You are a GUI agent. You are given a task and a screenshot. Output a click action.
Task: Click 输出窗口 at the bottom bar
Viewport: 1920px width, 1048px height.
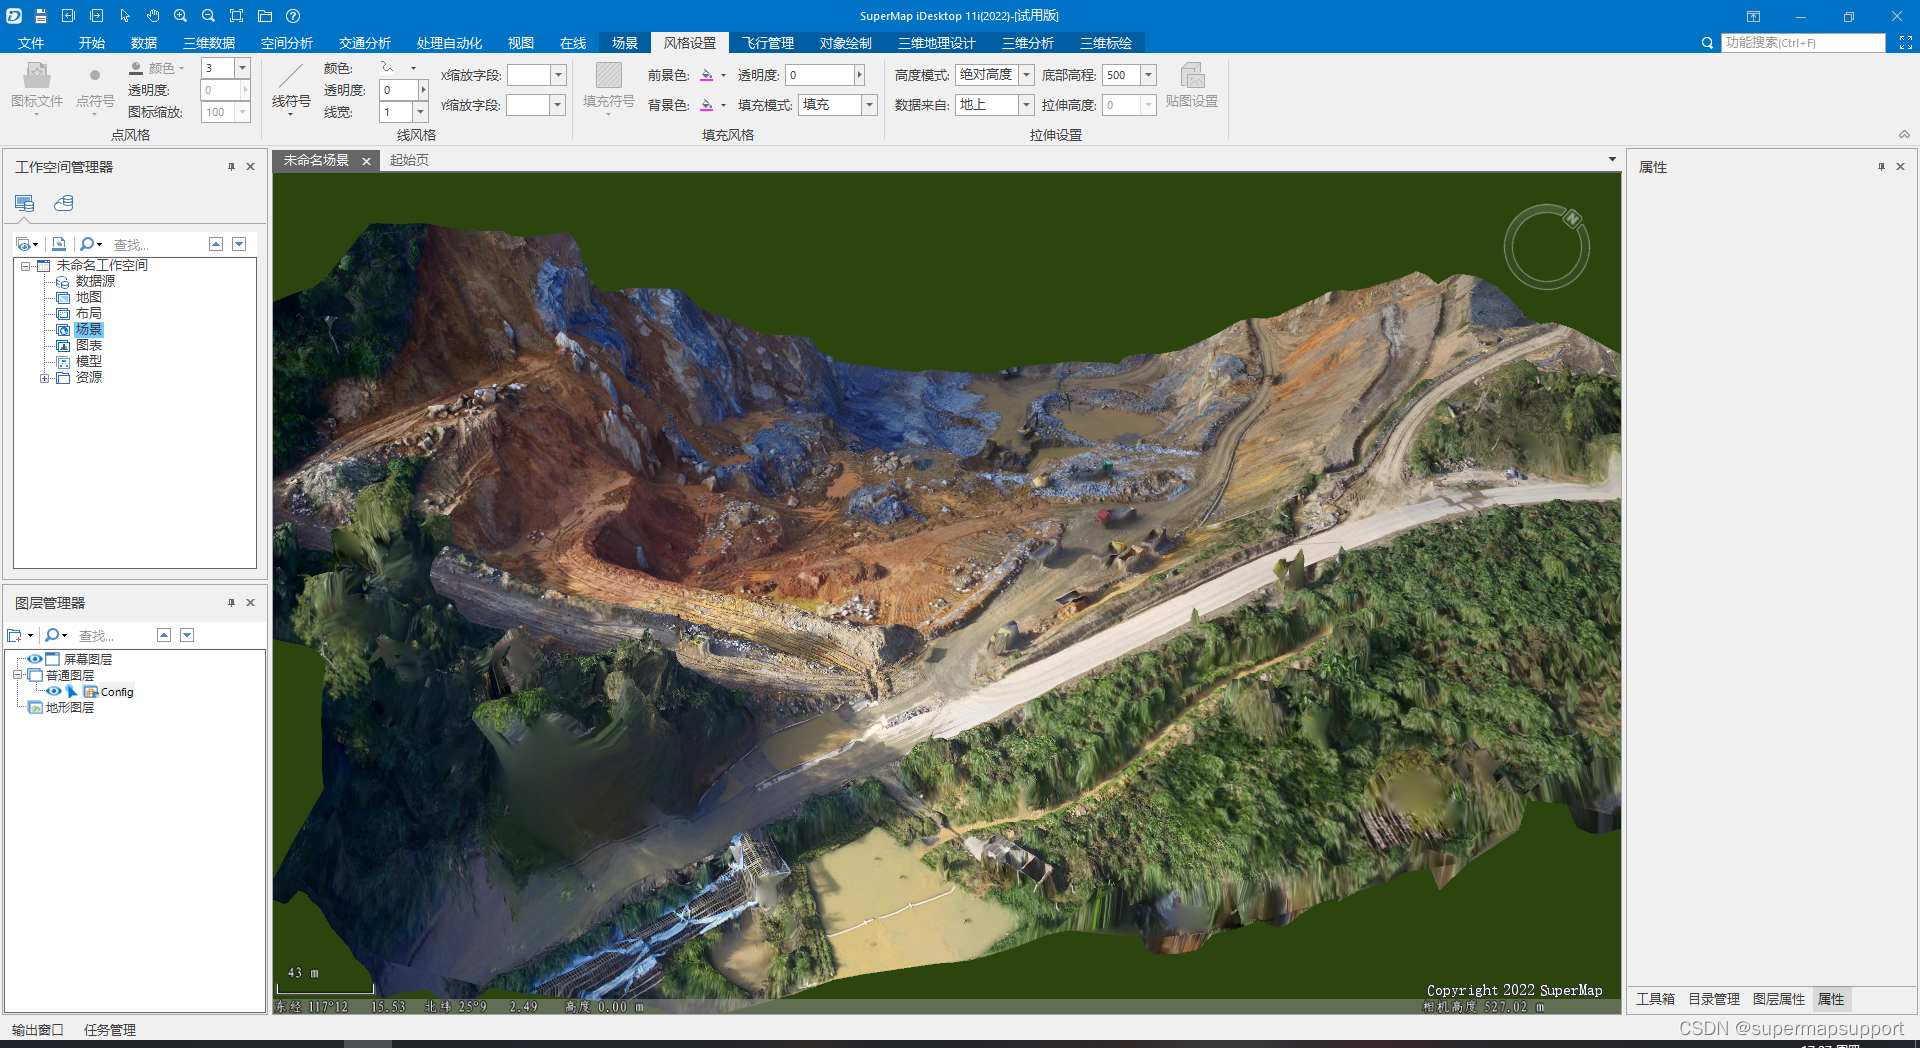(38, 1029)
